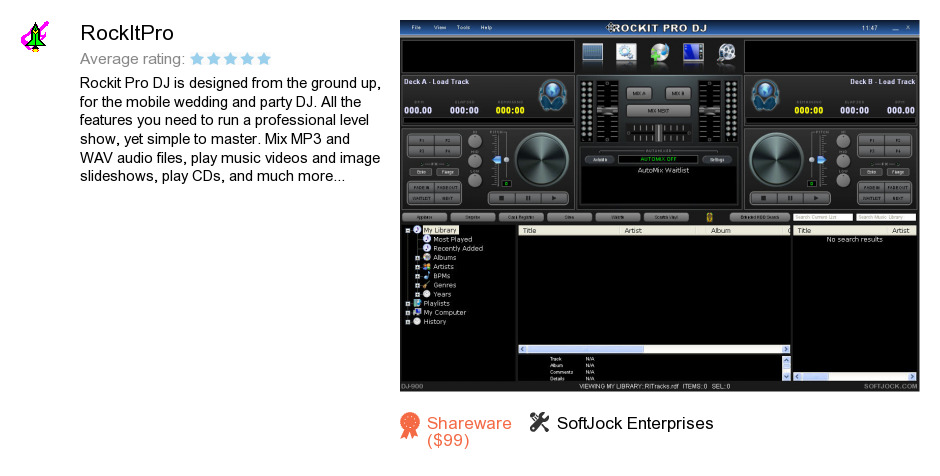The image size is (940, 476).
Task: Open the Help menu
Action: click(486, 28)
